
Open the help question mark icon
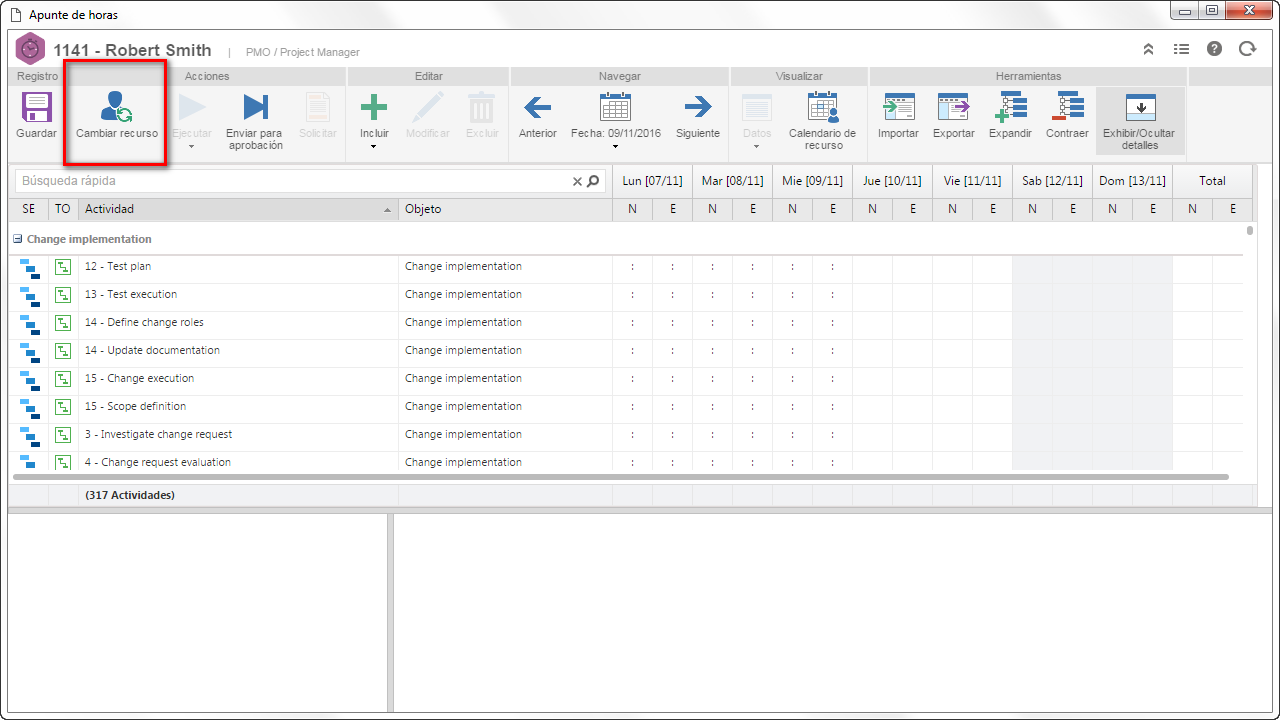pyautogui.click(x=1214, y=49)
